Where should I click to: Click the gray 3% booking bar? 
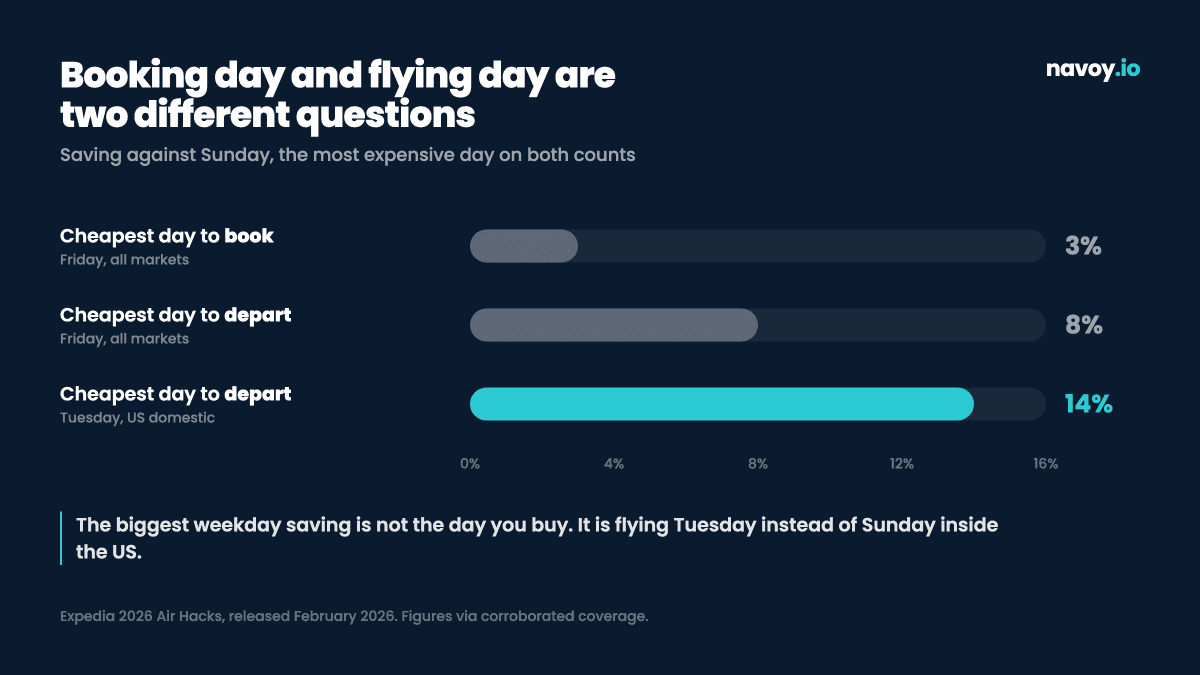coord(524,246)
